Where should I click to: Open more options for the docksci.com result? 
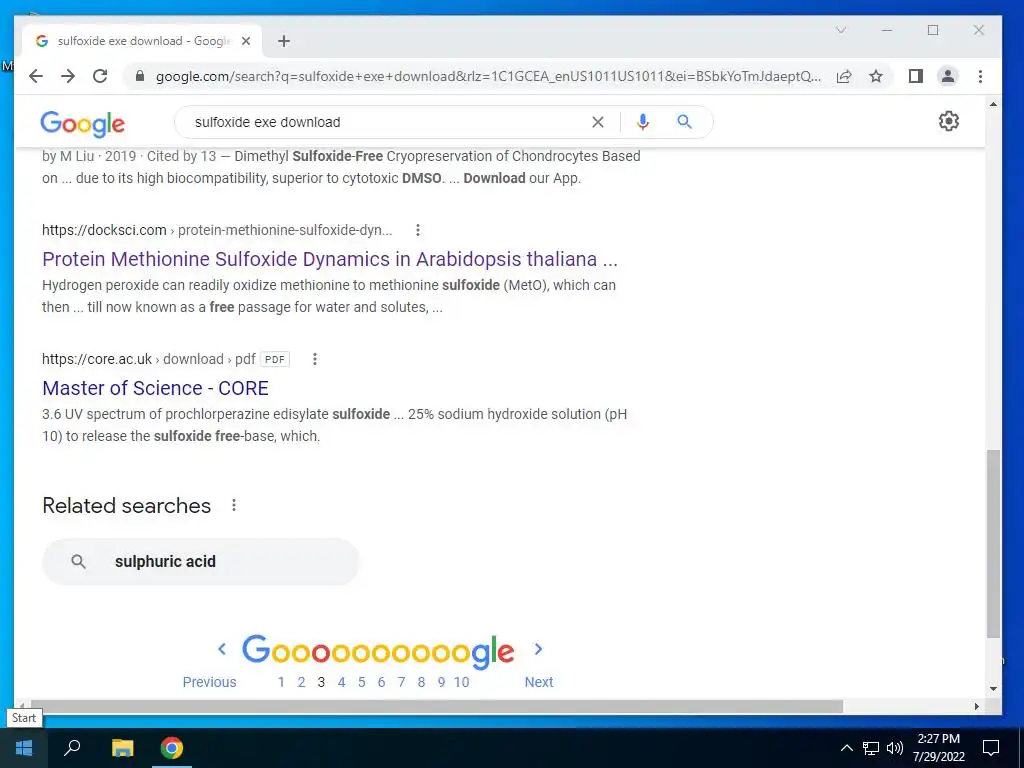point(418,230)
